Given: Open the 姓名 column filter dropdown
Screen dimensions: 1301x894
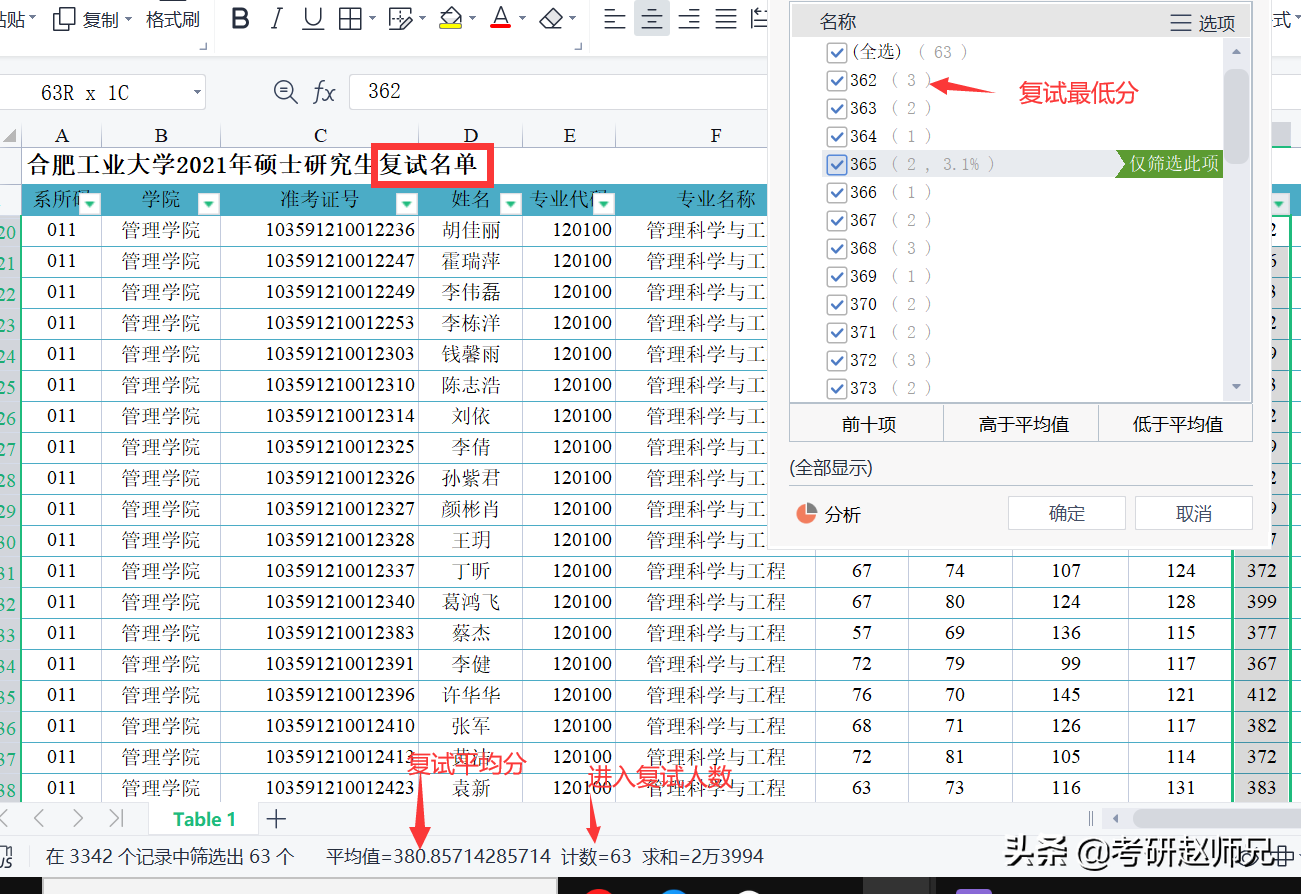Looking at the screenshot, I should [x=511, y=203].
